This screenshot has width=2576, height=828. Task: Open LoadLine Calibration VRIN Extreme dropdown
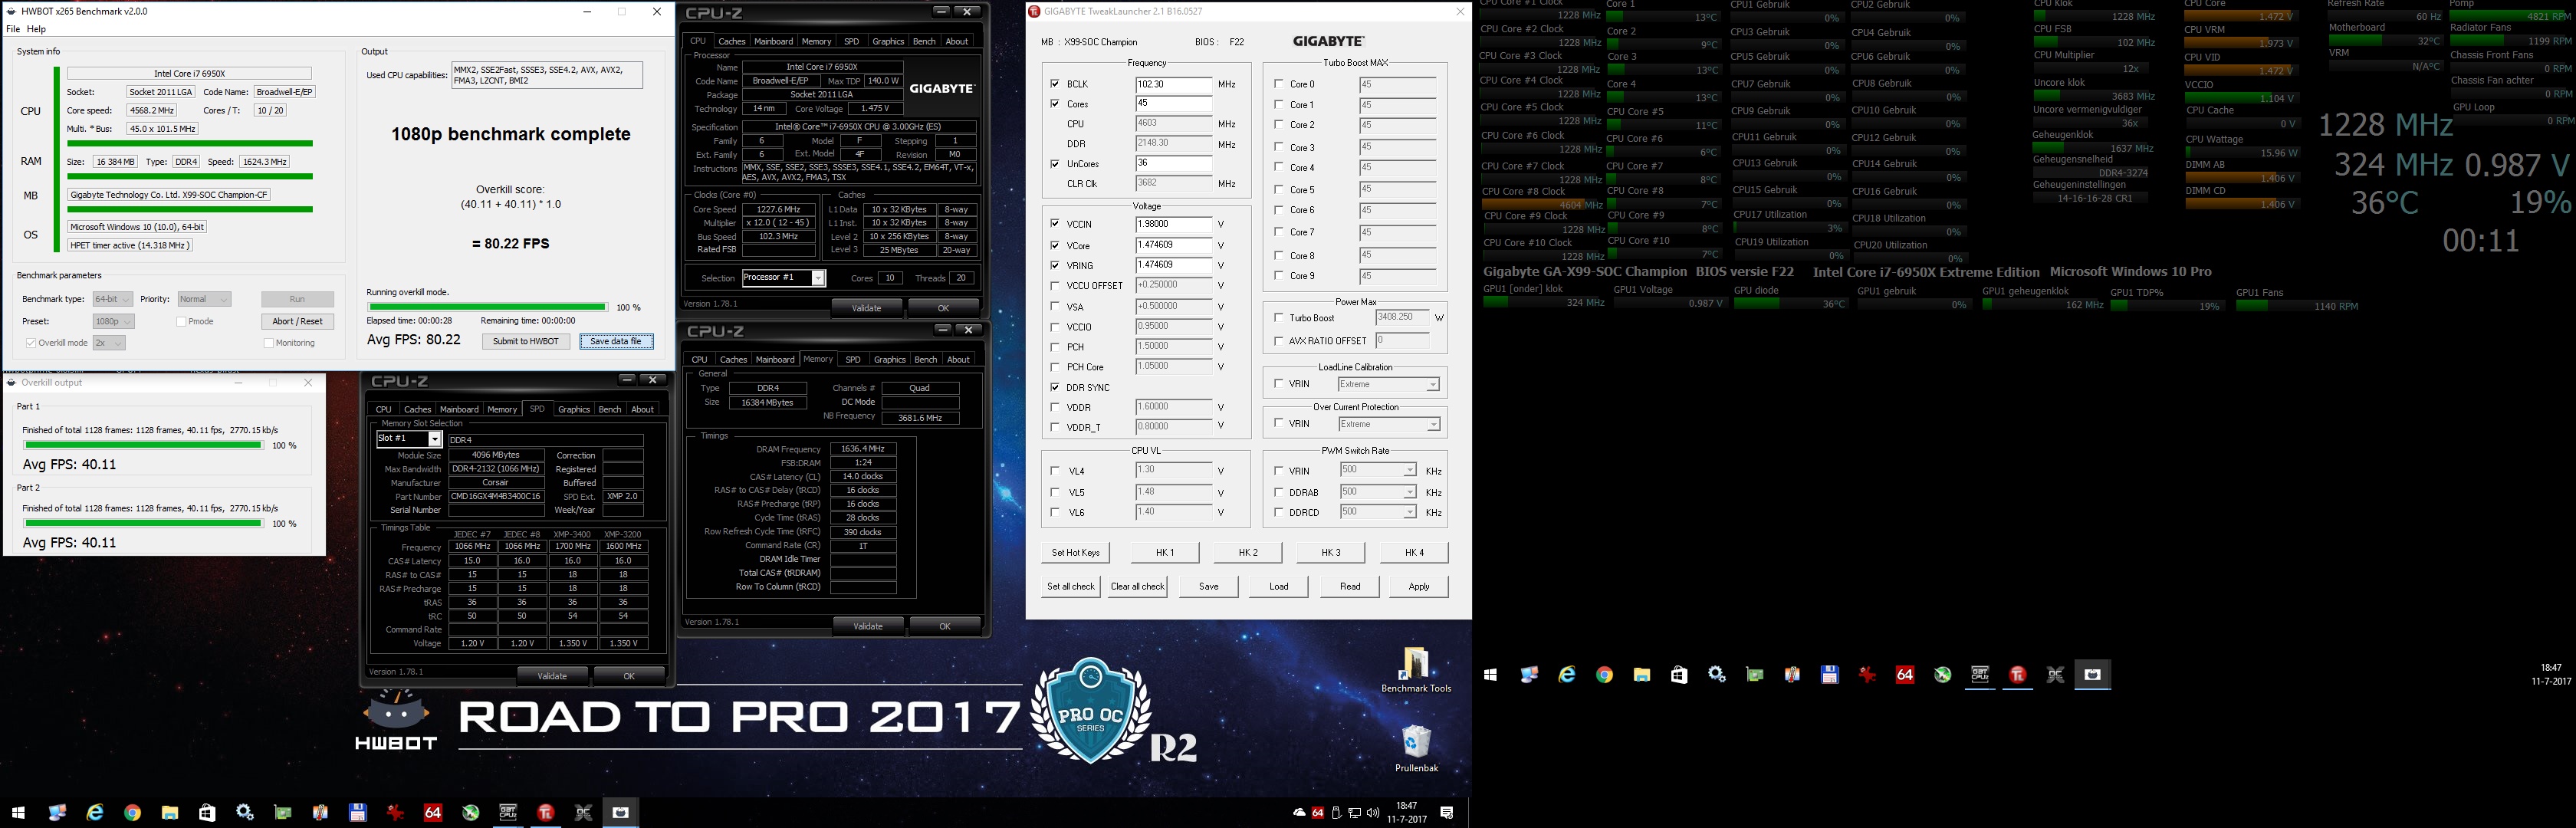click(x=1388, y=384)
